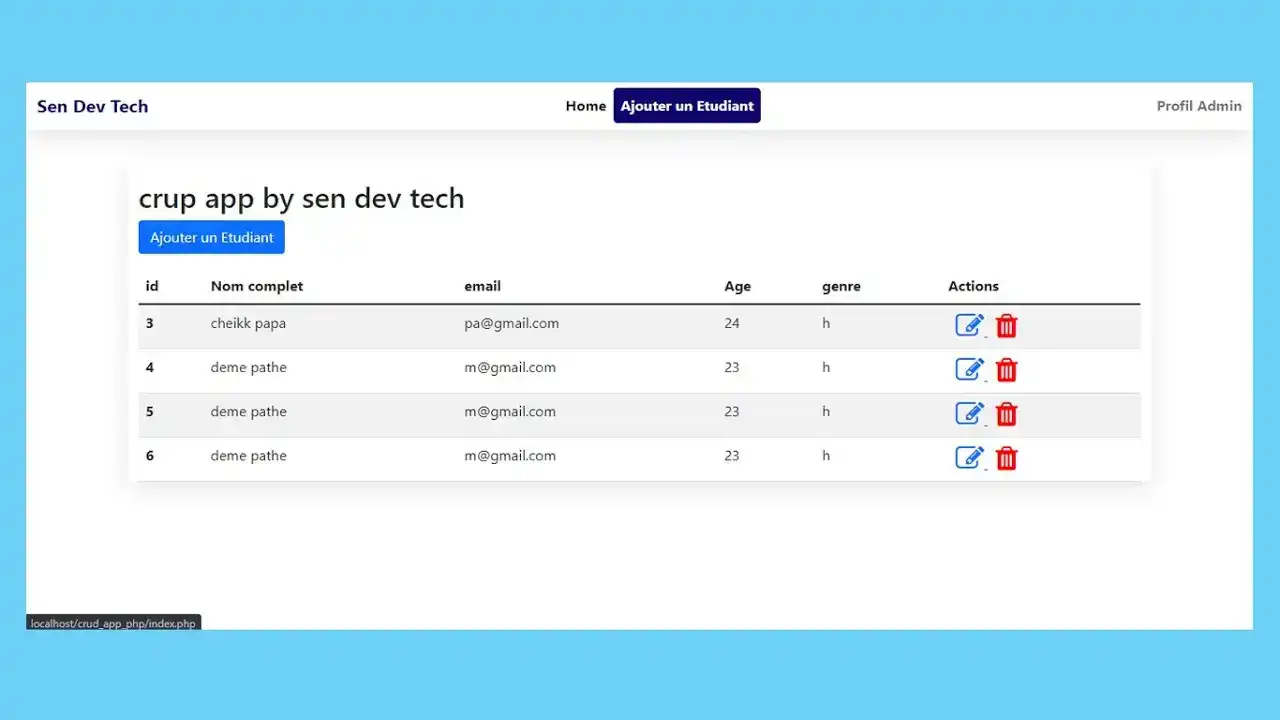Image resolution: width=1280 pixels, height=720 pixels.
Task: Open the Profil Admin link
Action: tap(1199, 106)
